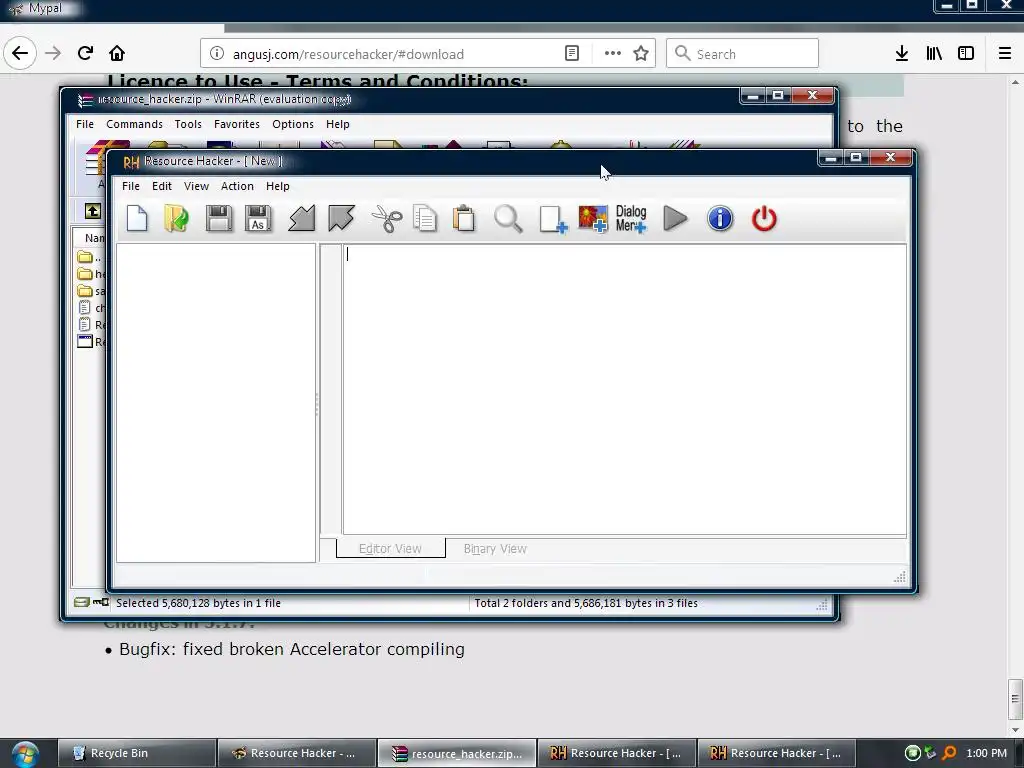This screenshot has height=768, width=1024.
Task: Open the WinRAR Options menu
Action: (293, 124)
